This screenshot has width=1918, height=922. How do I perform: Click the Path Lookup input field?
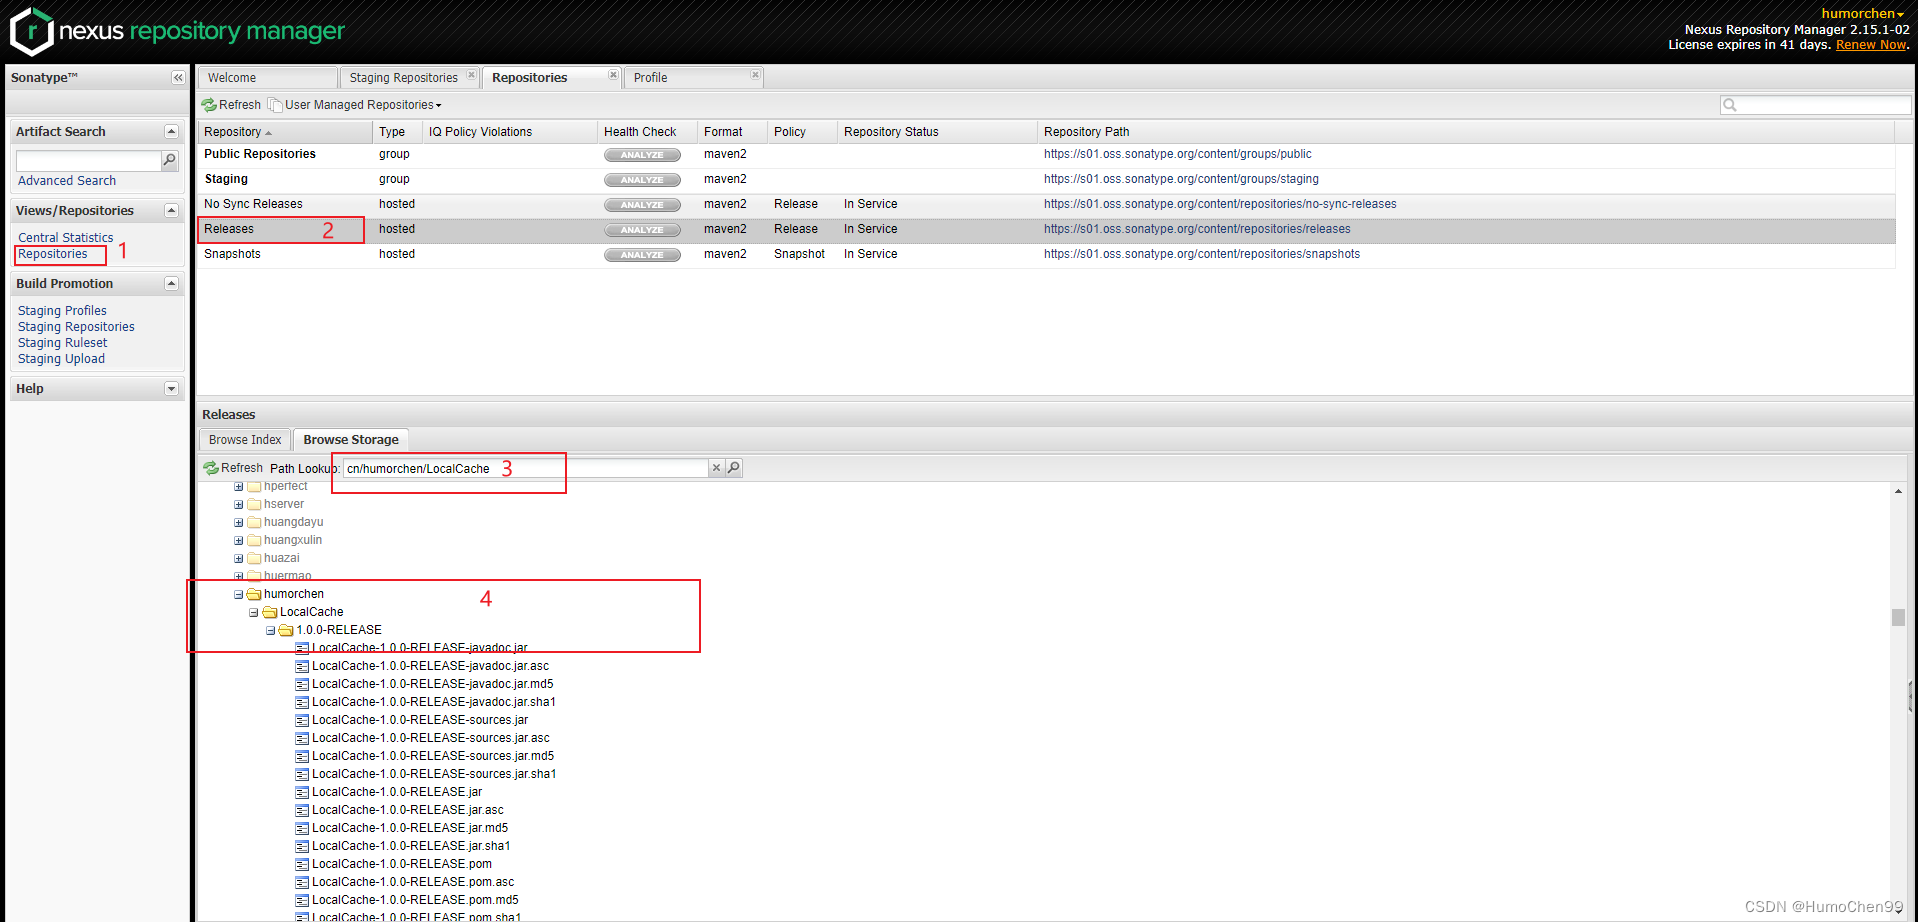click(x=525, y=468)
